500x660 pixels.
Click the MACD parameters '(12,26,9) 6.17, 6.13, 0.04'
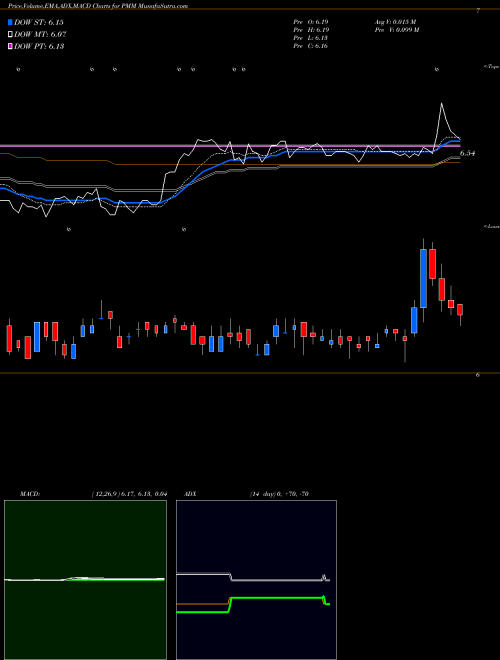(129, 494)
